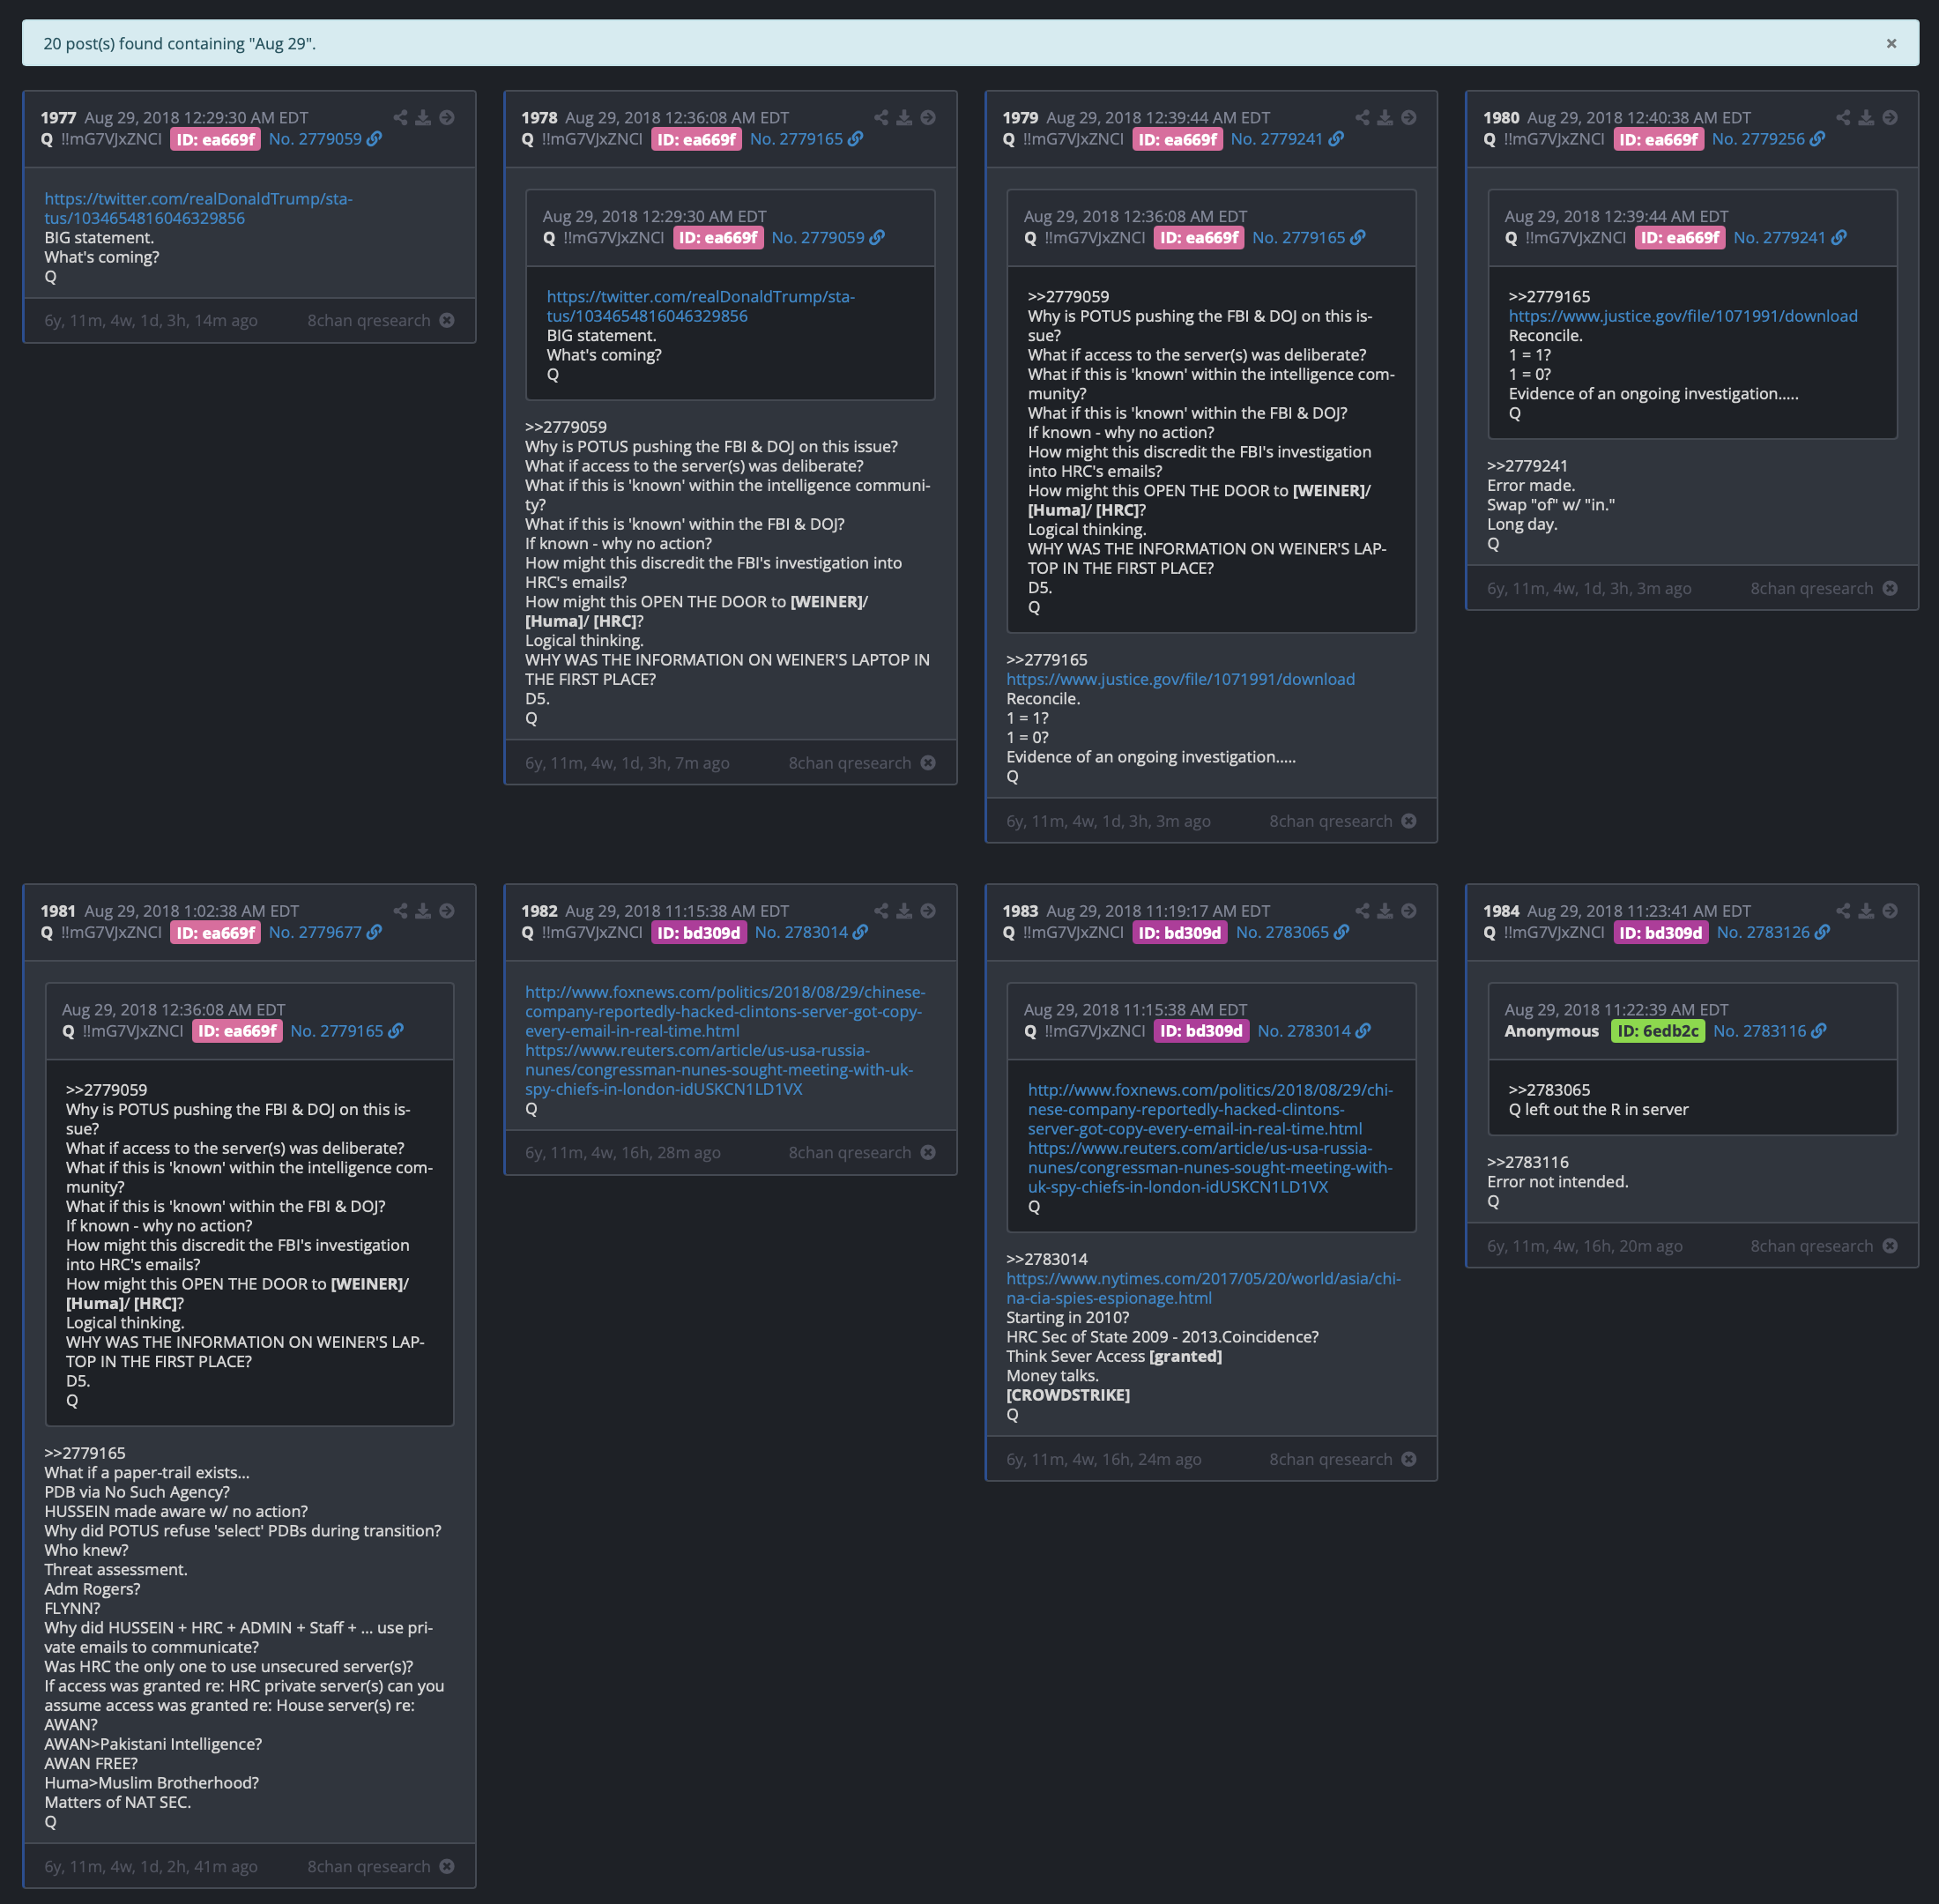Screen dimensions: 1939x1904
Task: Click arrow circle icon on post 1979
Action: (1409, 117)
